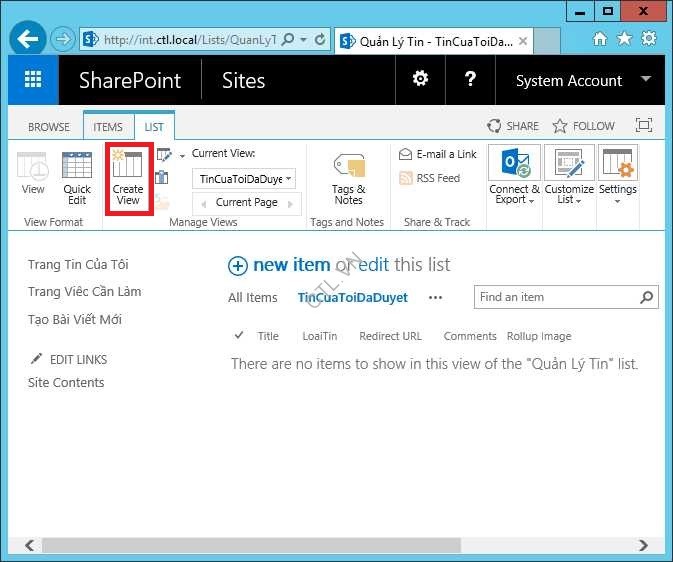Open the System Account dropdown menu
Viewport: 673px width, 562px height.
(582, 81)
